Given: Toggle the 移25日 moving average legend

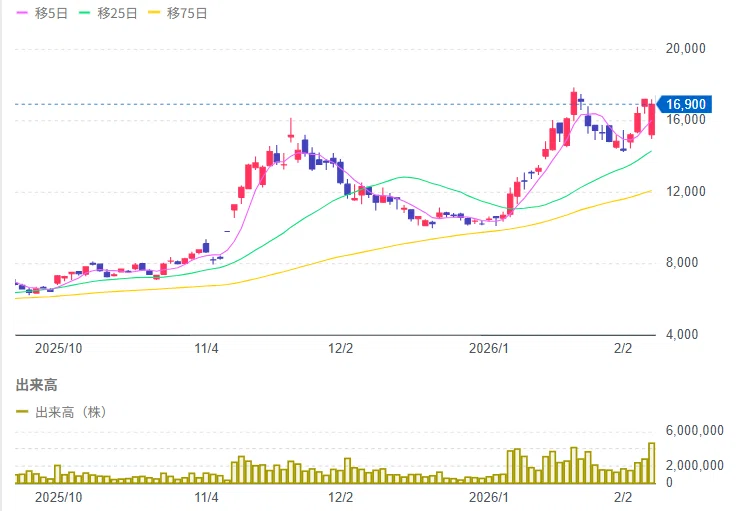Looking at the screenshot, I should (x=108, y=13).
